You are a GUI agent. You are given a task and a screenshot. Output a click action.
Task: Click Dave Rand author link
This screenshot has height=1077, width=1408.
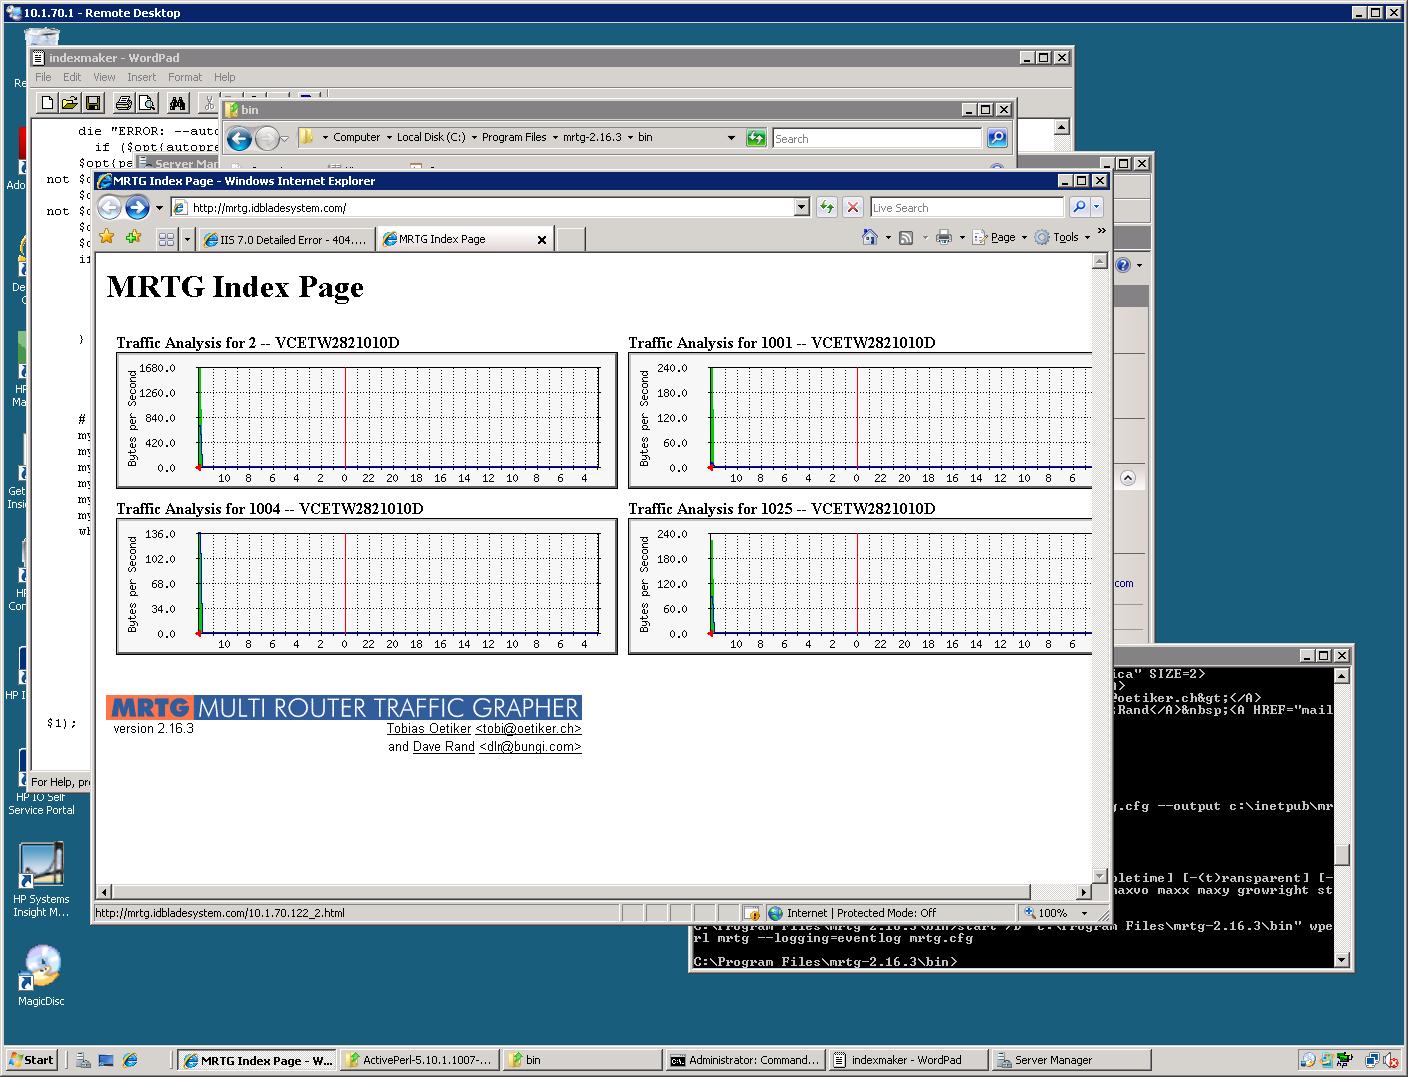point(444,747)
